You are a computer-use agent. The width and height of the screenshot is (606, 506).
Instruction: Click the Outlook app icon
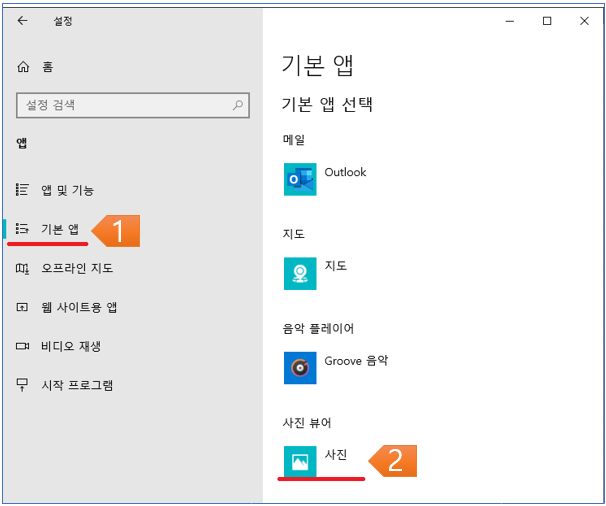point(300,179)
